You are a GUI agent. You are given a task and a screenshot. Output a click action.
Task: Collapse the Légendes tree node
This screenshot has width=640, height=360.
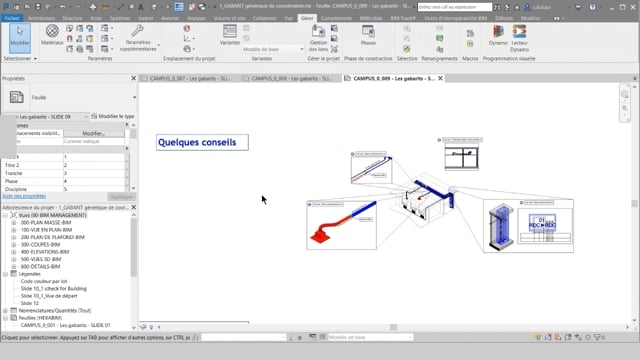pos(5,274)
